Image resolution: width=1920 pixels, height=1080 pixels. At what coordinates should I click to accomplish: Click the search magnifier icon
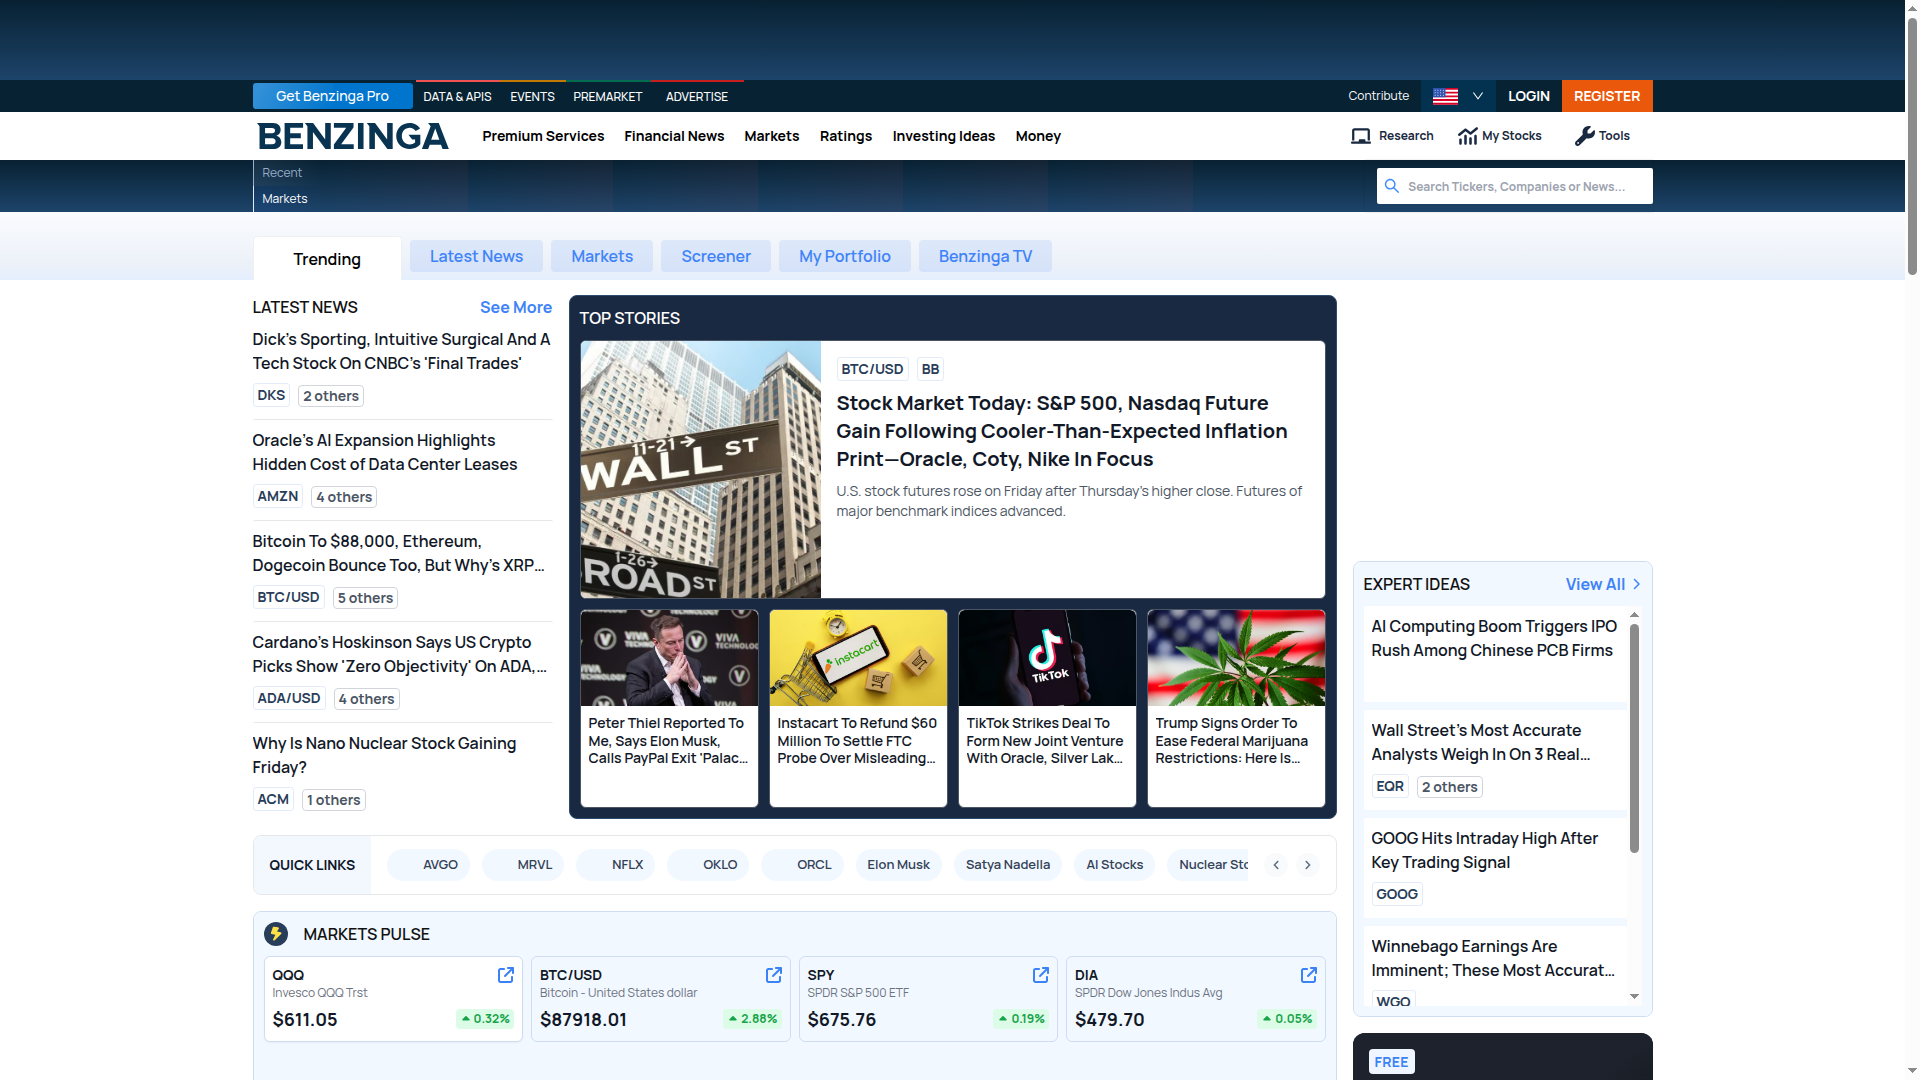tap(1392, 186)
